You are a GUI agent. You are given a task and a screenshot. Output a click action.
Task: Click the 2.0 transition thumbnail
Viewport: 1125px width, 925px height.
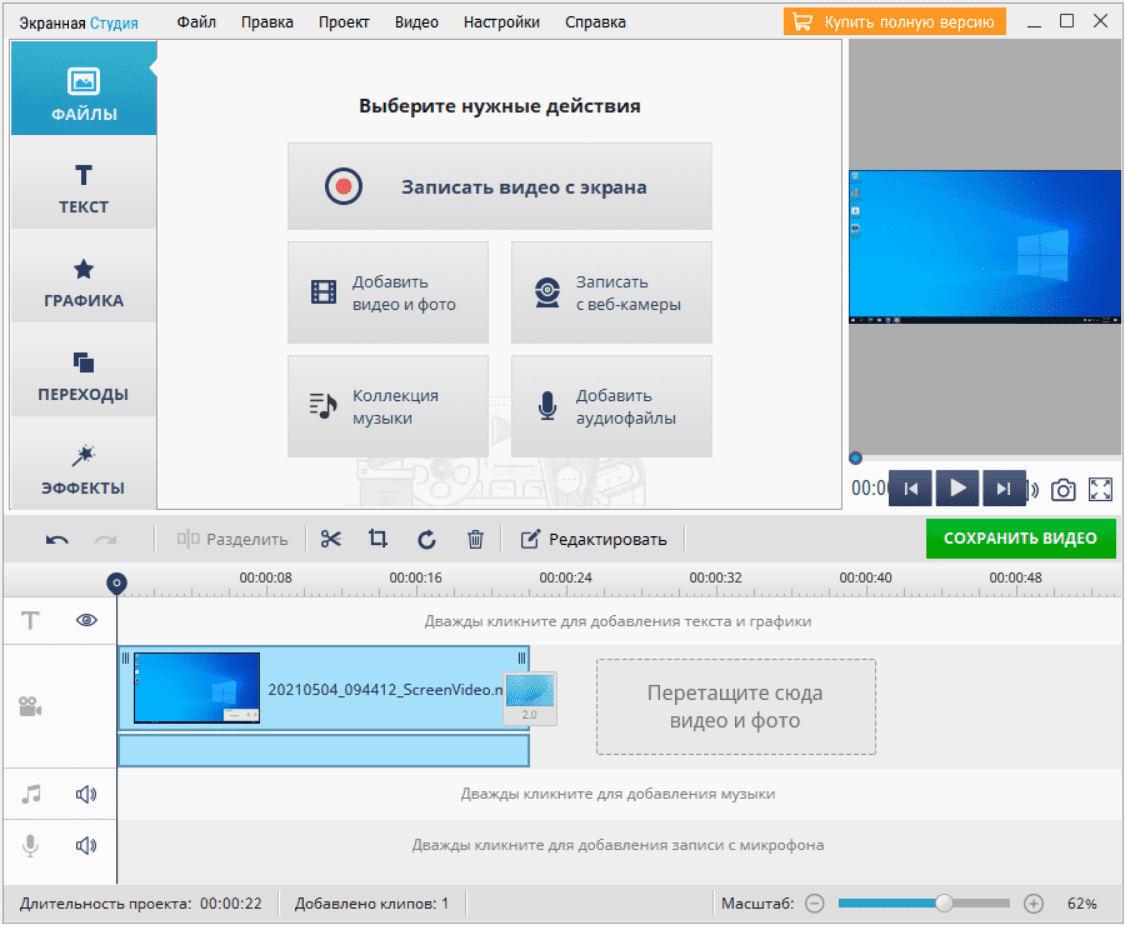pyautogui.click(x=529, y=698)
